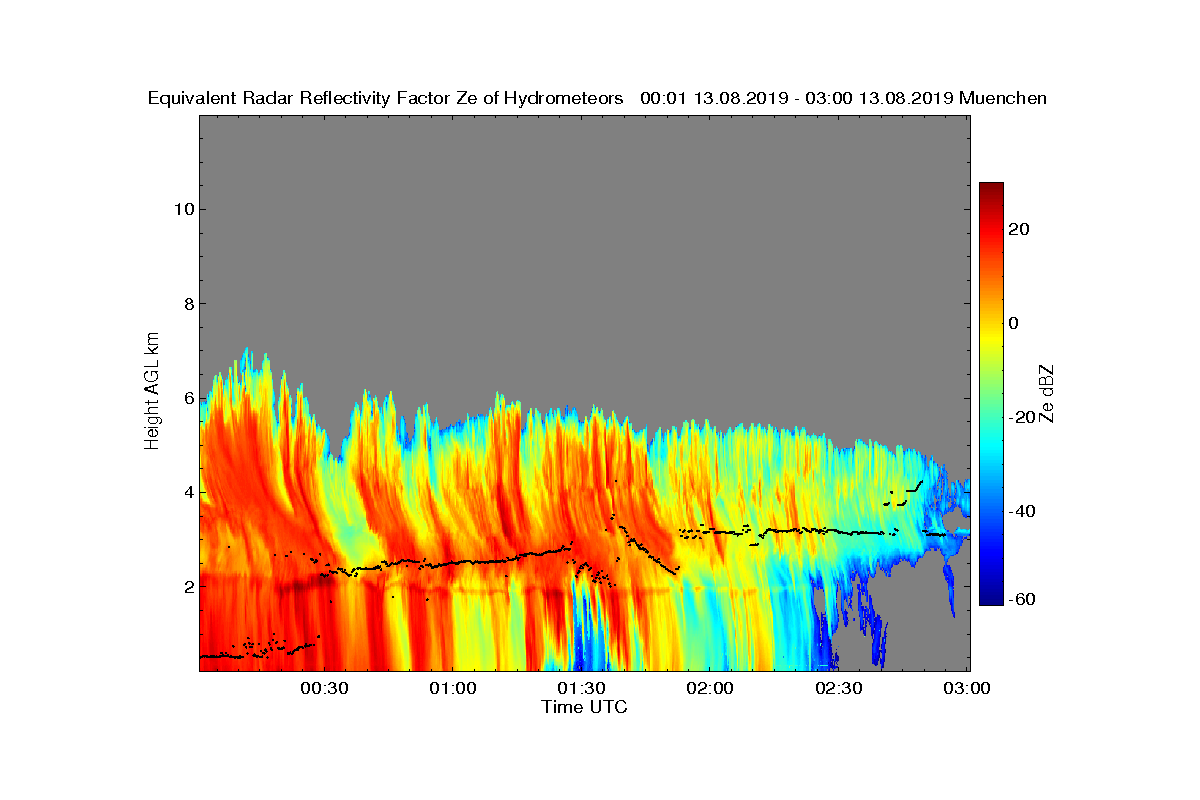Click the '02:00' time tick label

pyautogui.click(x=710, y=689)
